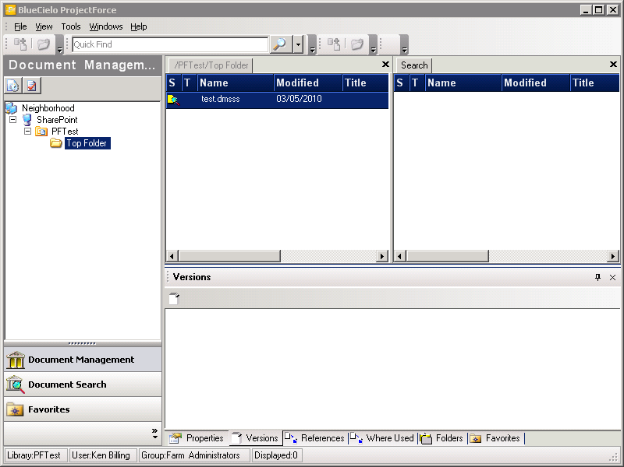624x467 pixels.
Task: Click Group:Farm Administrators in status bar
Action: [194, 455]
